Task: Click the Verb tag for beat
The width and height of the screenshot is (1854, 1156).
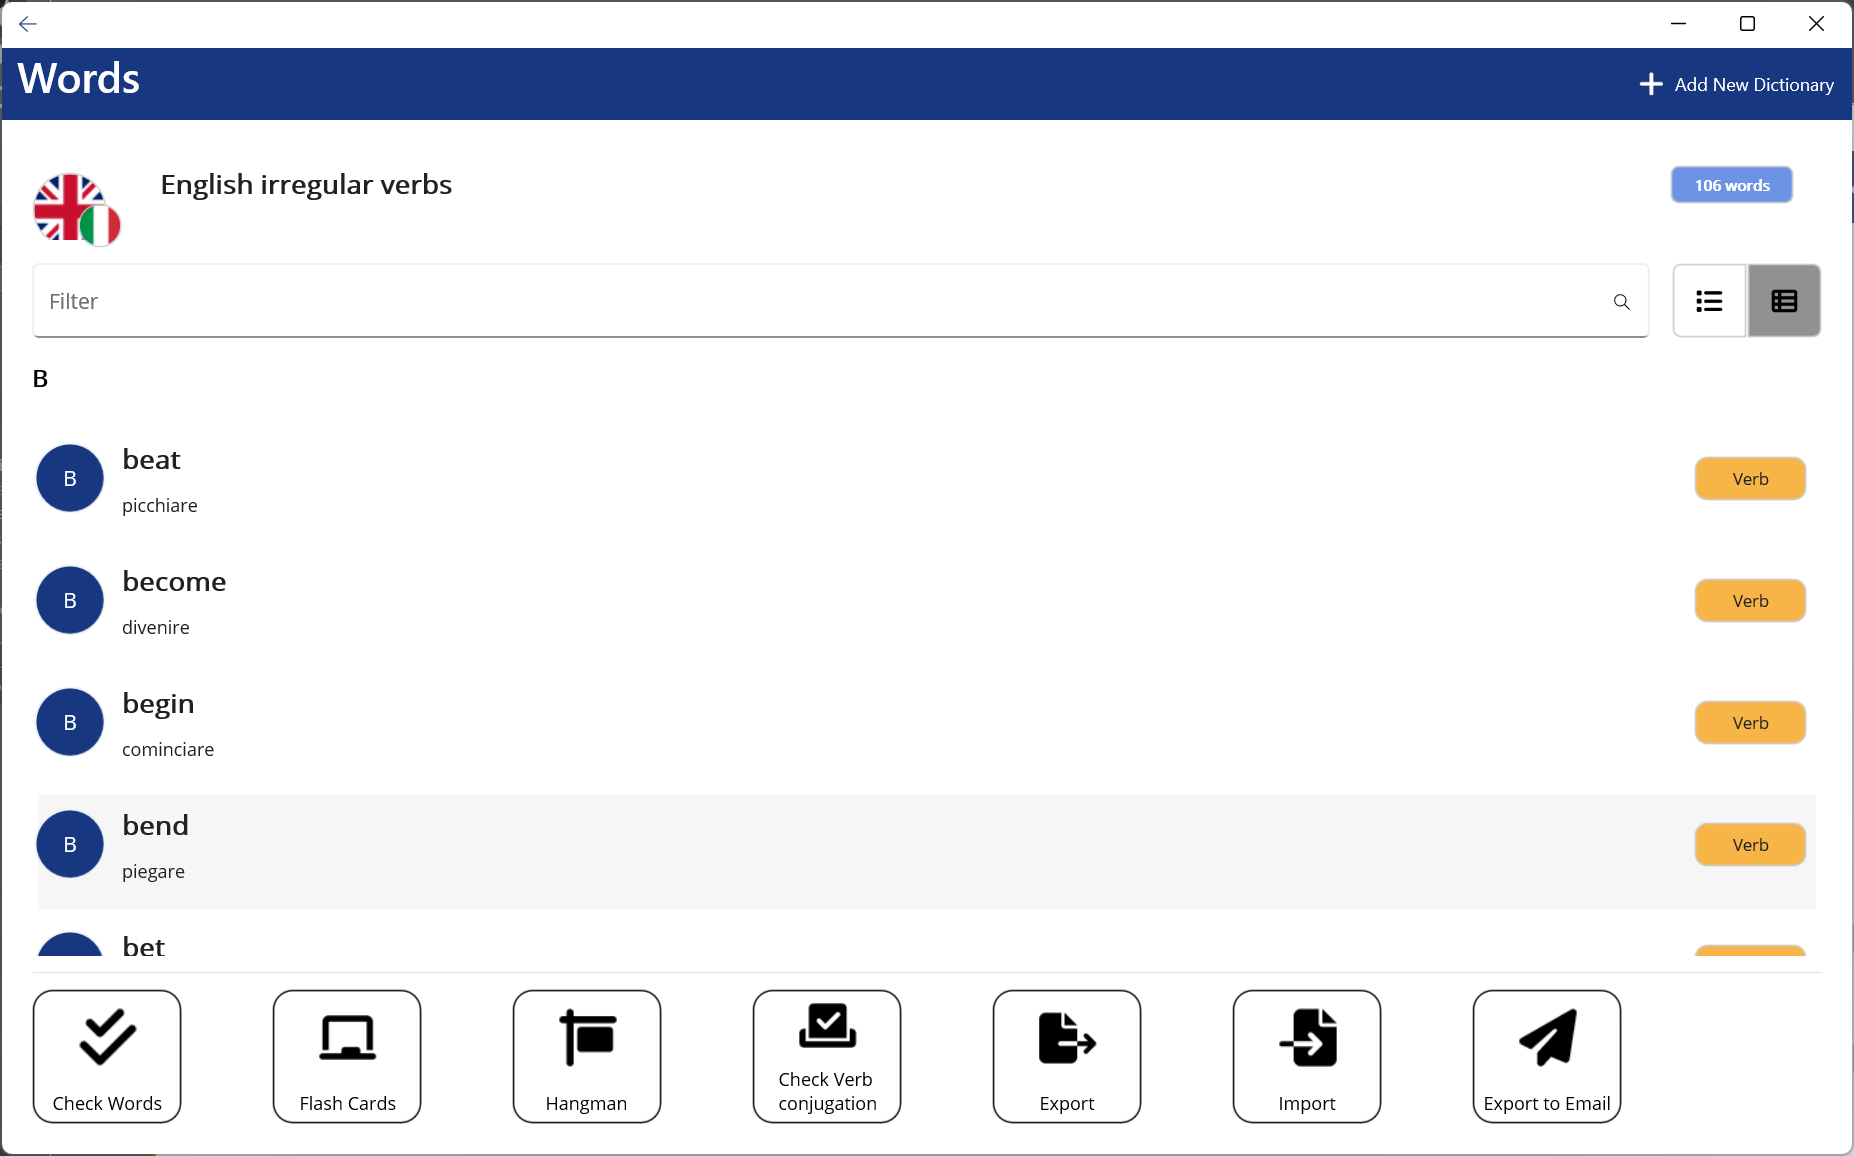Action: coord(1750,479)
